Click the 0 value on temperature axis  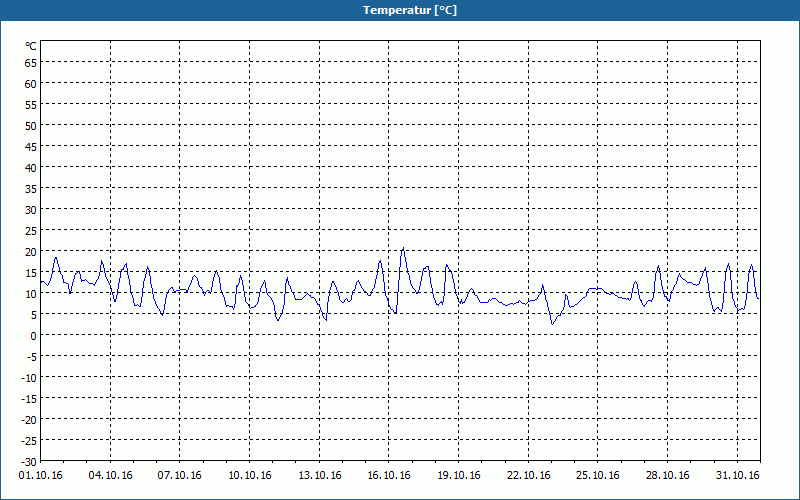pyautogui.click(x=34, y=336)
